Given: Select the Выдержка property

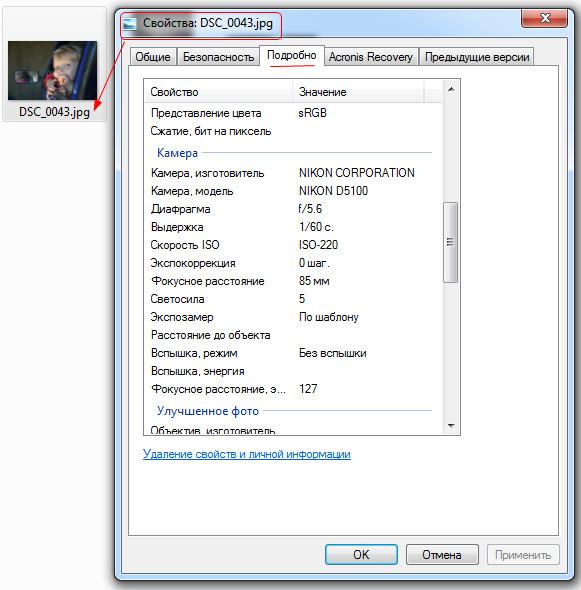Looking at the screenshot, I should pyautogui.click(x=177, y=227).
